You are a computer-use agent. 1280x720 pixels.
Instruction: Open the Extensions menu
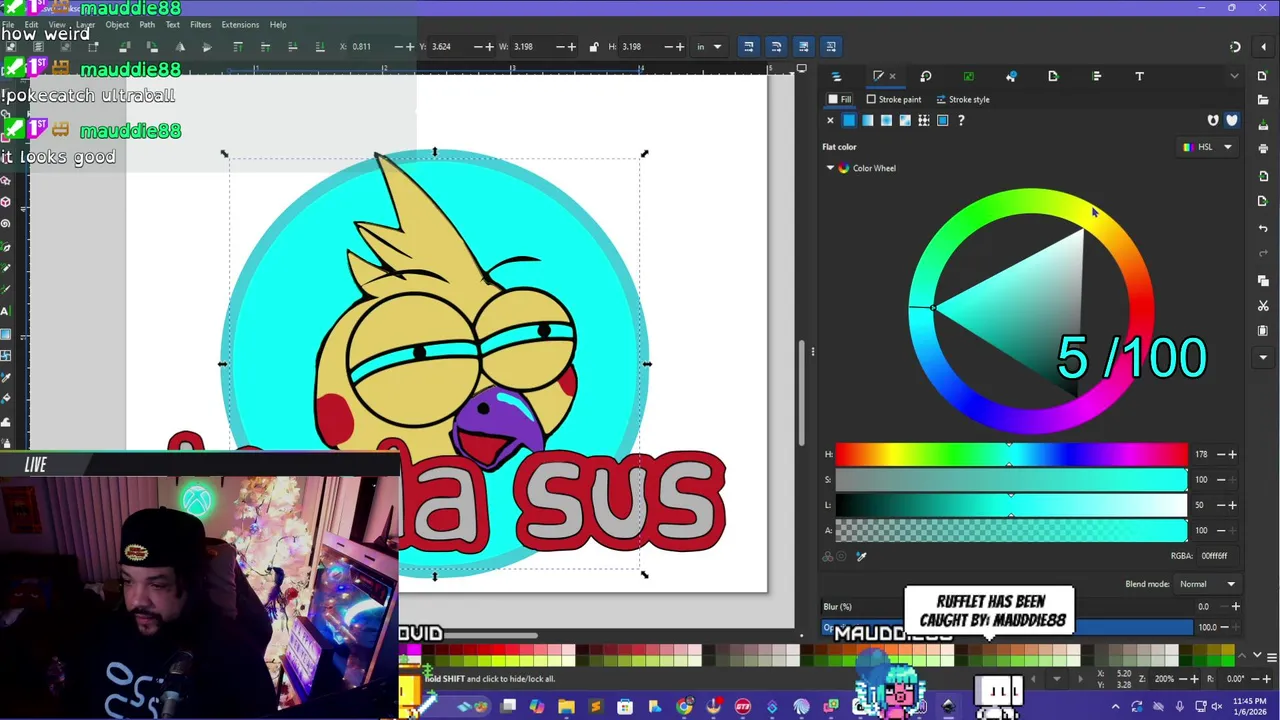[240, 25]
